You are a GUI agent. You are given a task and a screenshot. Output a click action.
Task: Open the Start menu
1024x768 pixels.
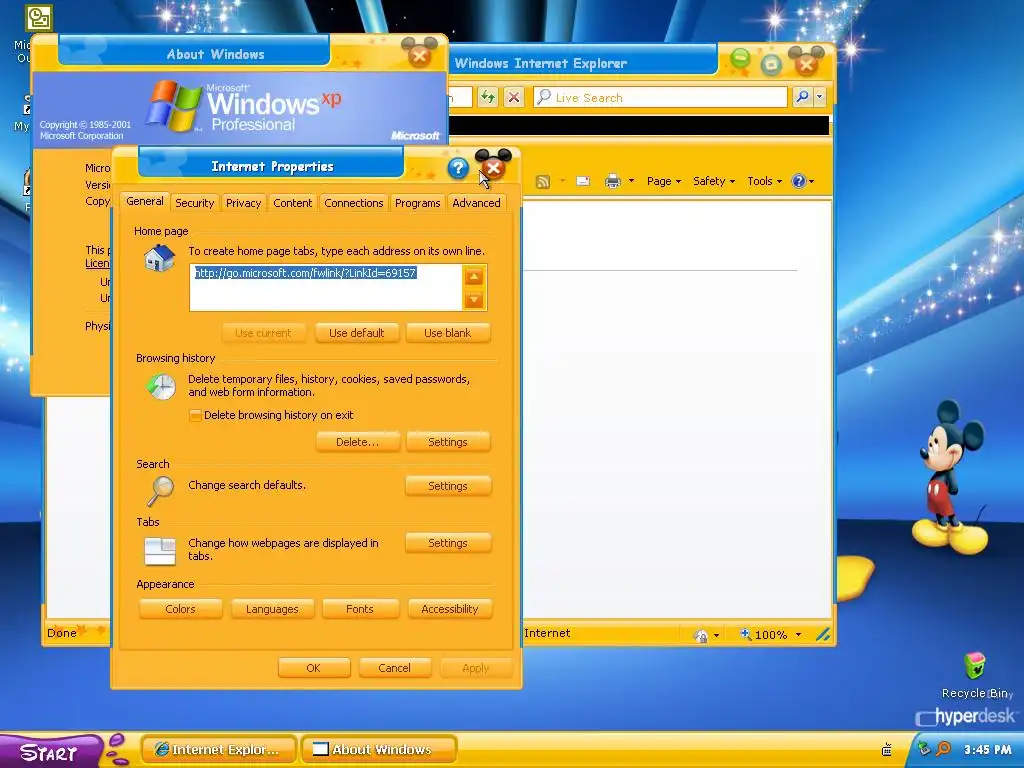point(51,752)
